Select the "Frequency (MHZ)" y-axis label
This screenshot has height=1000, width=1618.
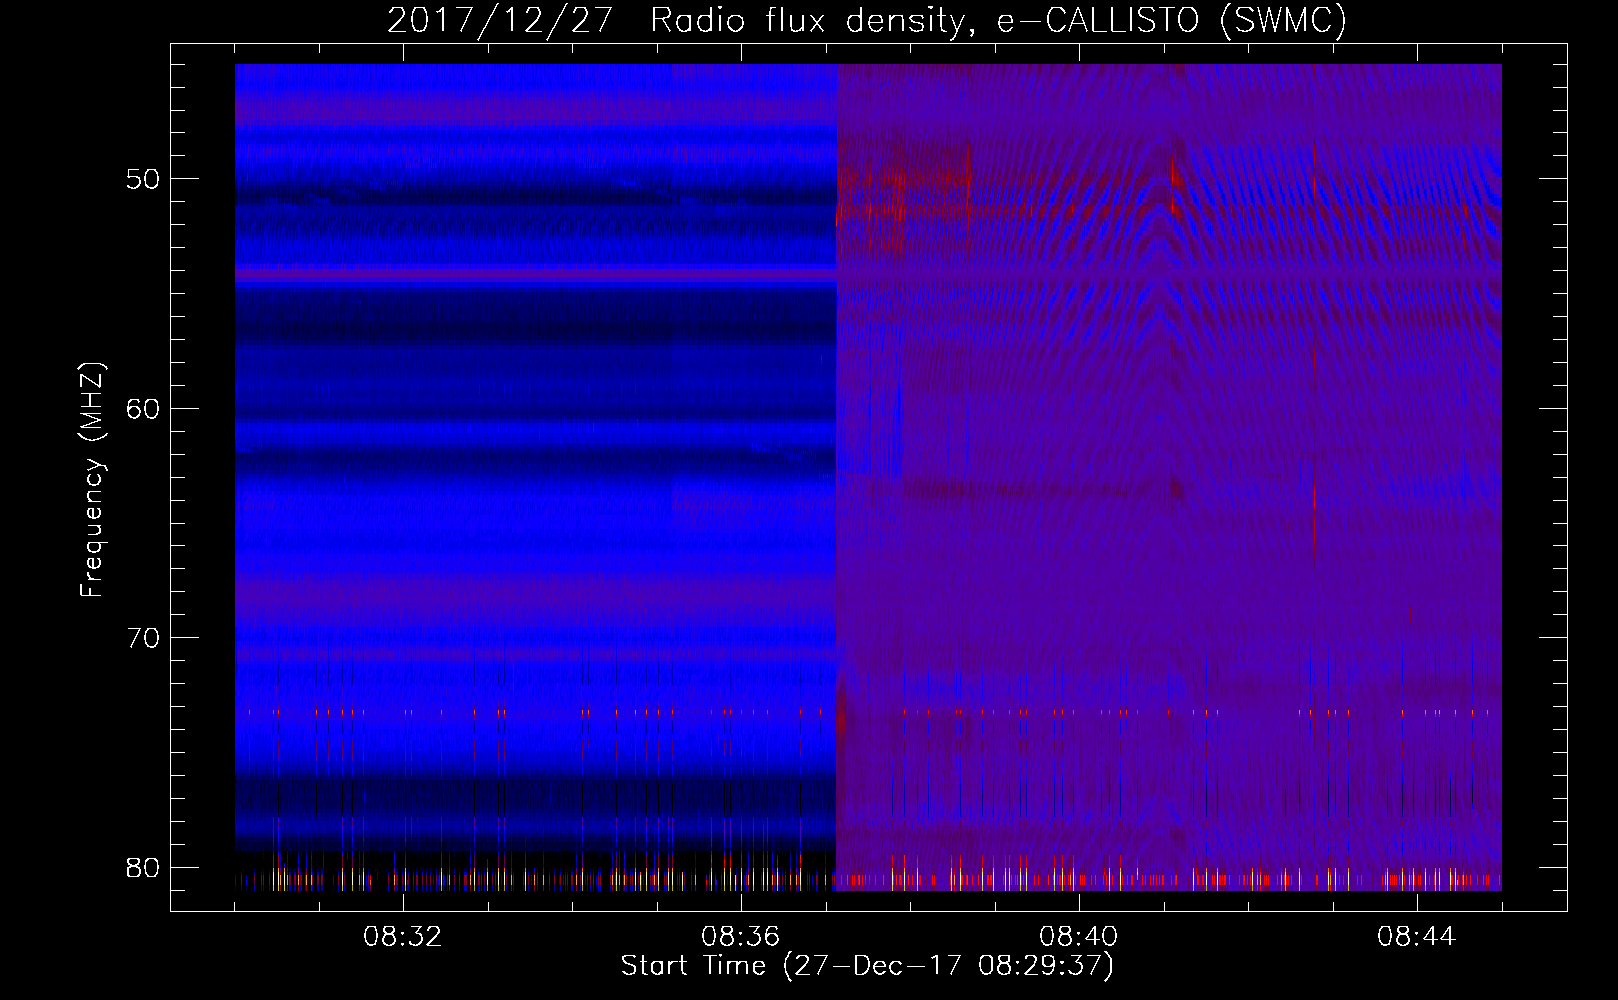click(92, 480)
